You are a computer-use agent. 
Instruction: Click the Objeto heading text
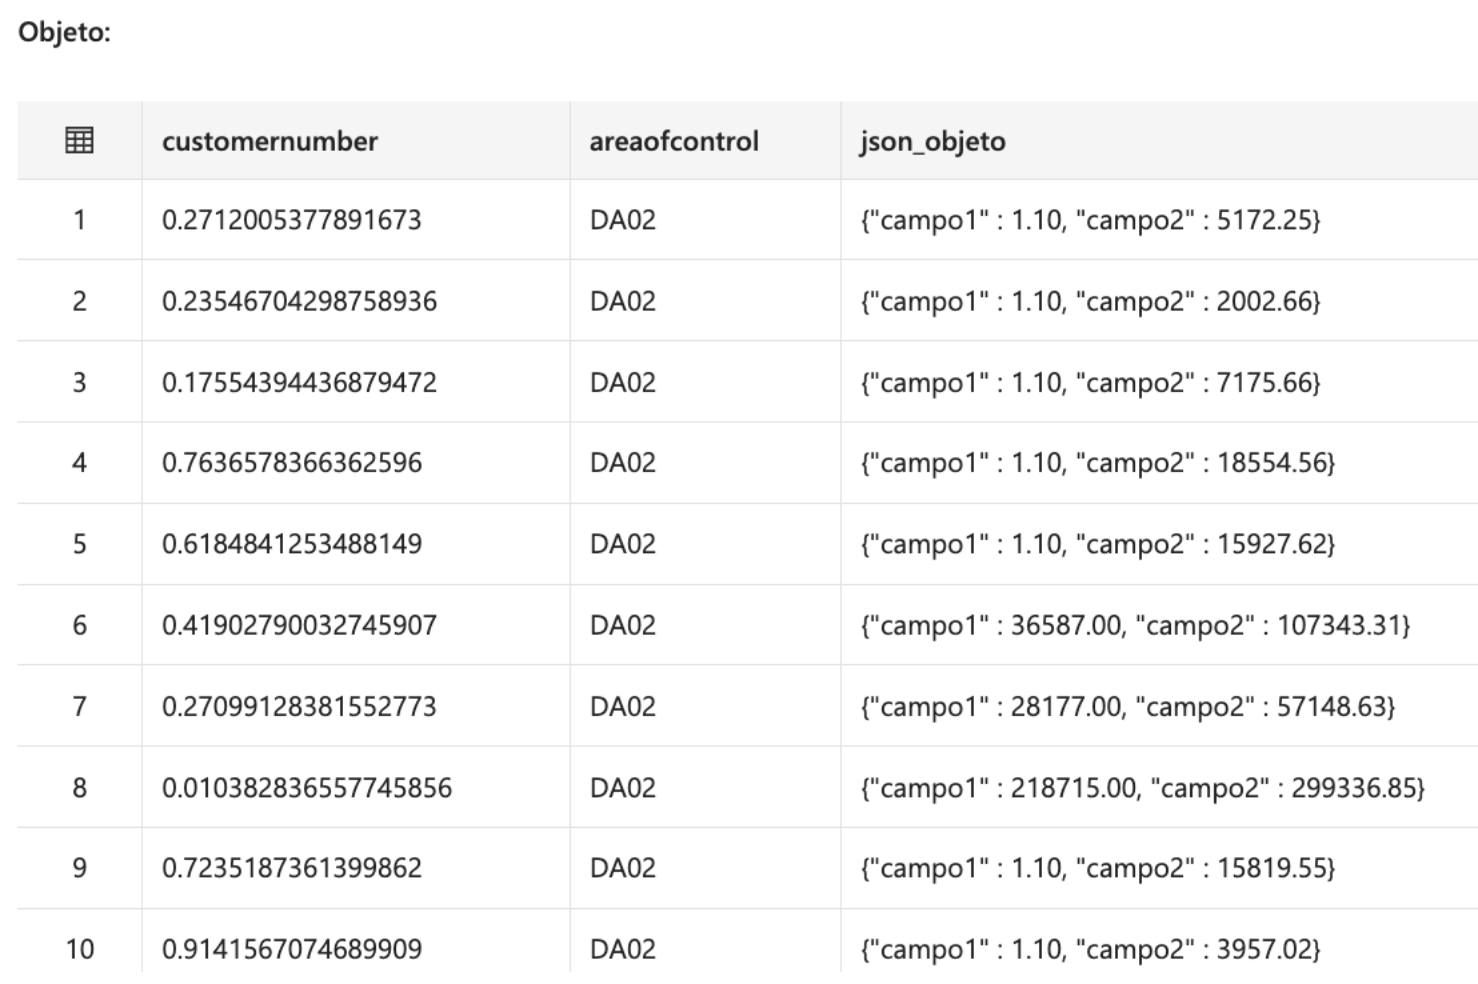(x=64, y=32)
